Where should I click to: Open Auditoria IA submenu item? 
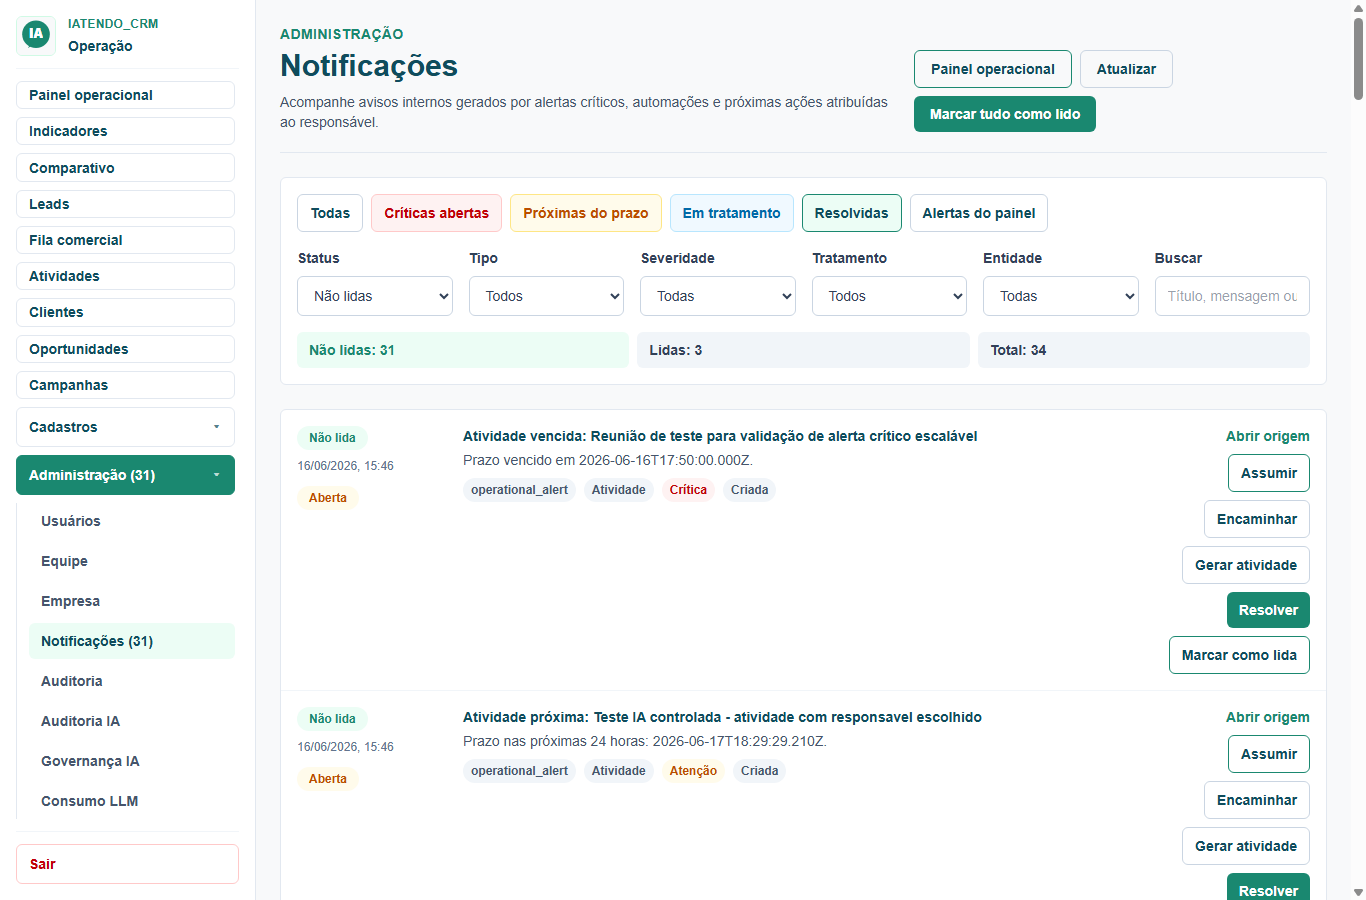tap(132, 721)
